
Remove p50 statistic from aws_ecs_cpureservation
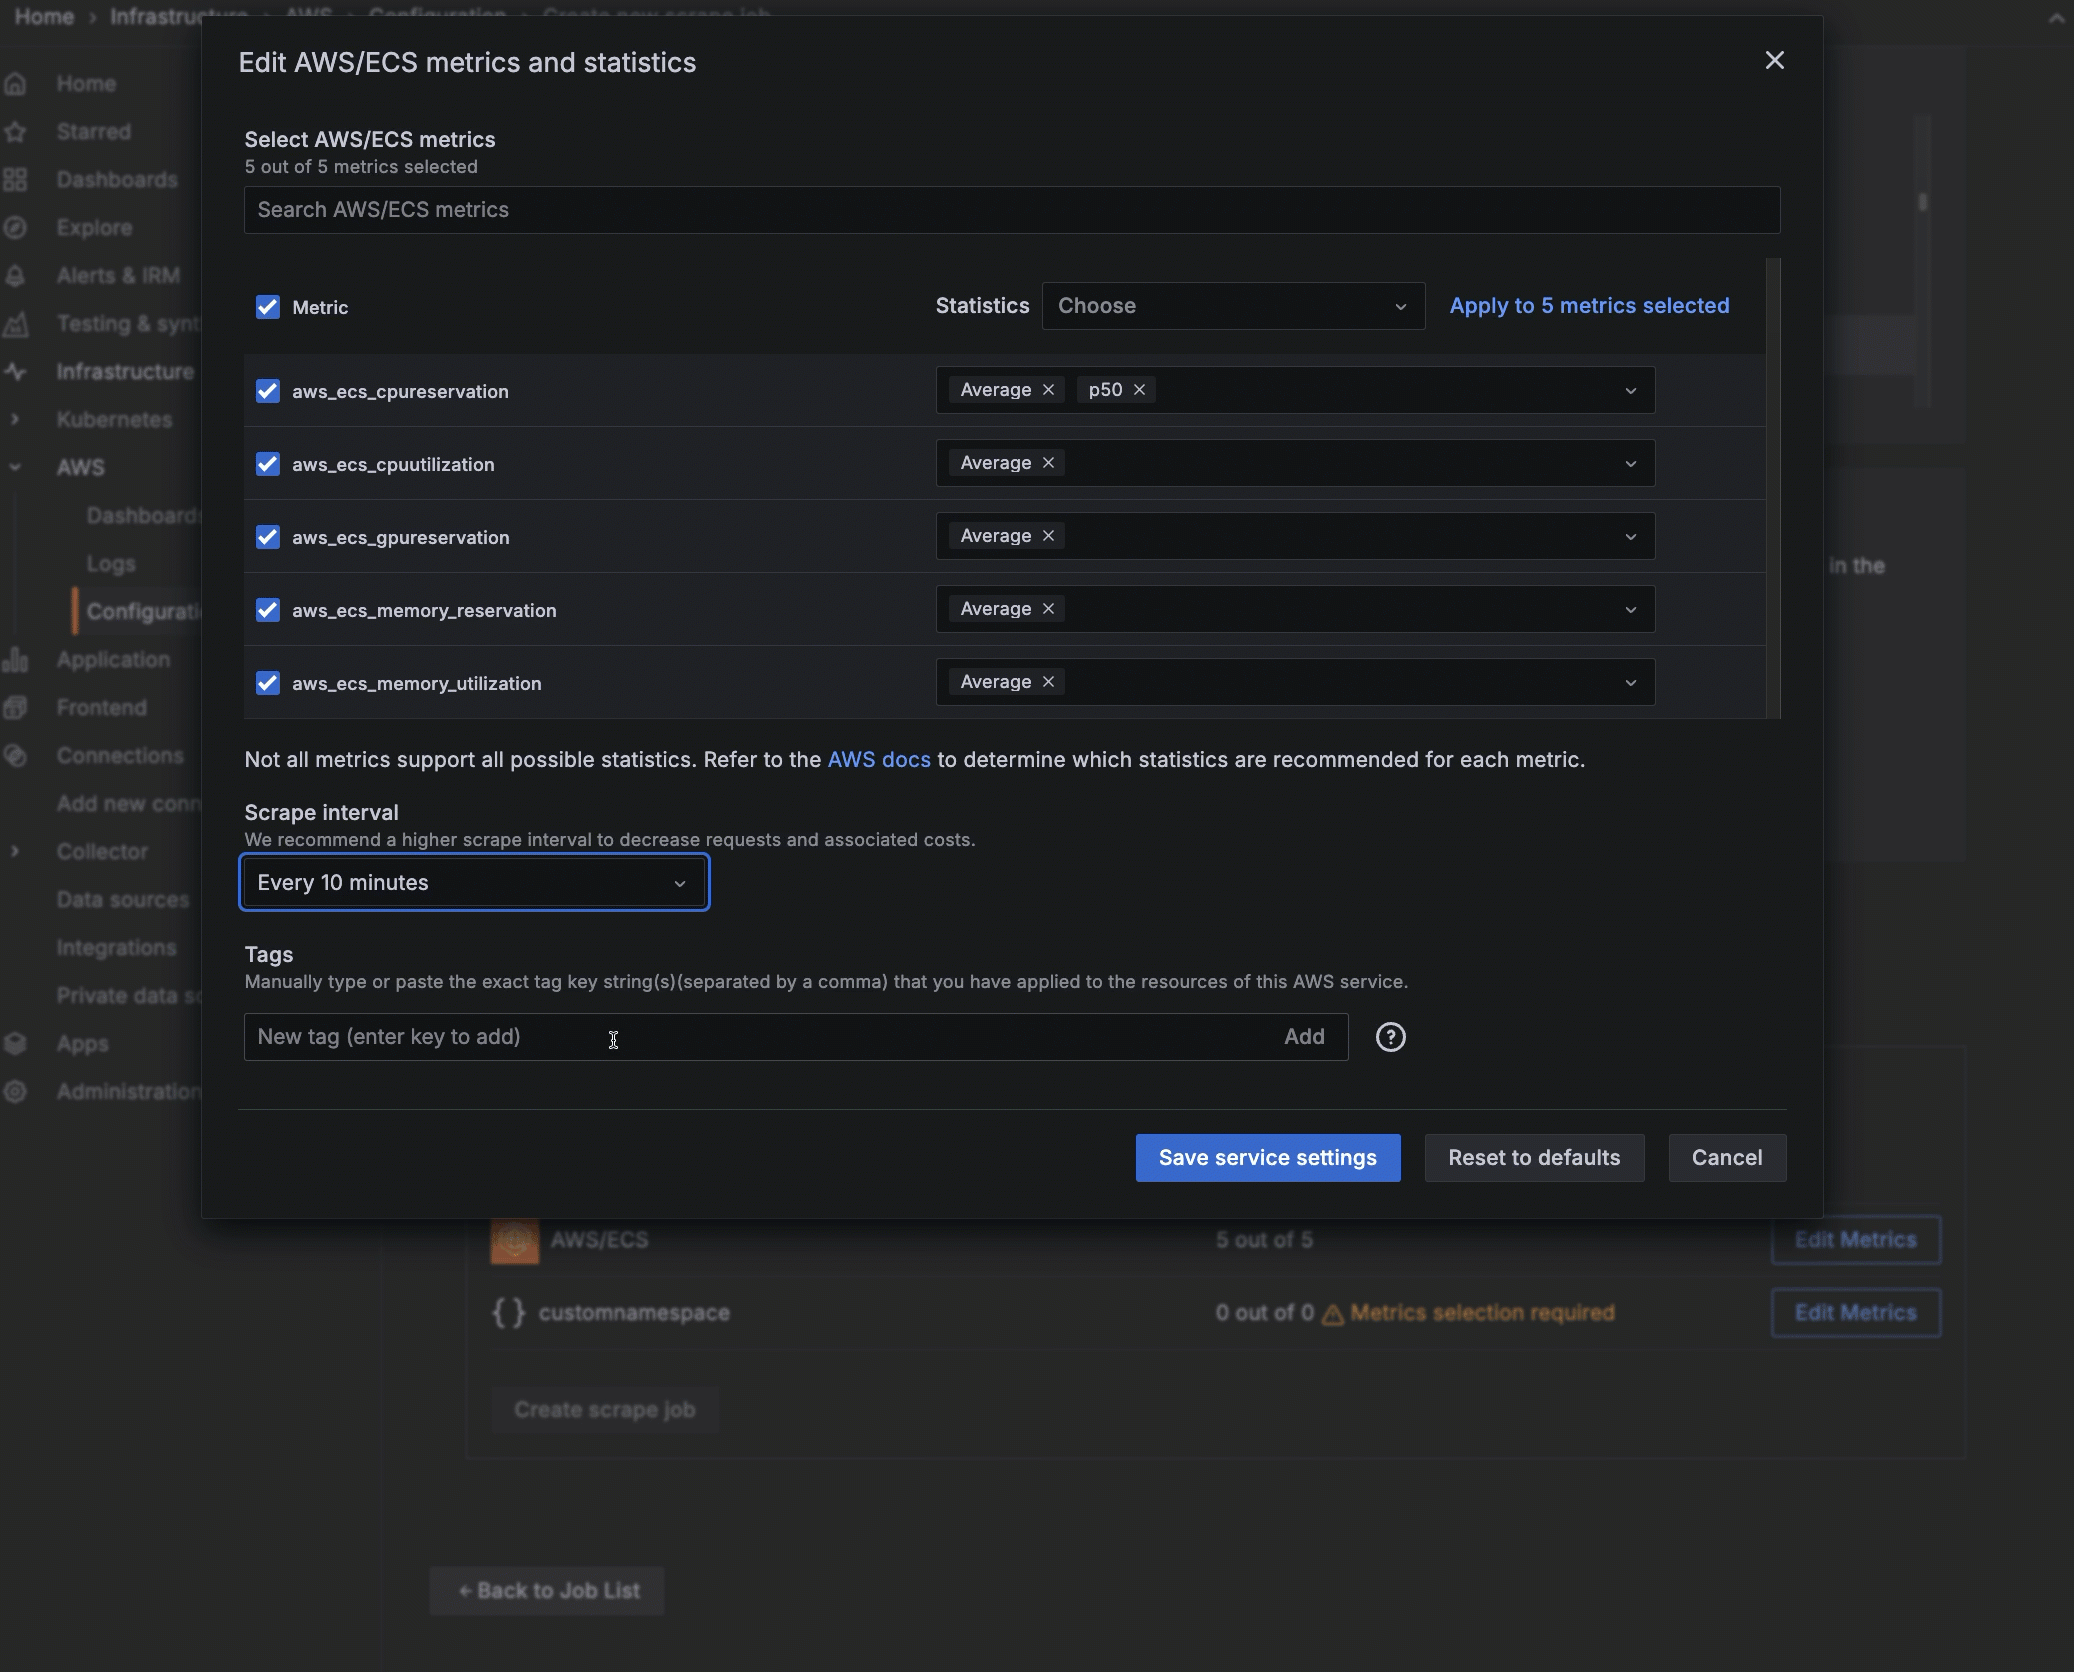1139,390
